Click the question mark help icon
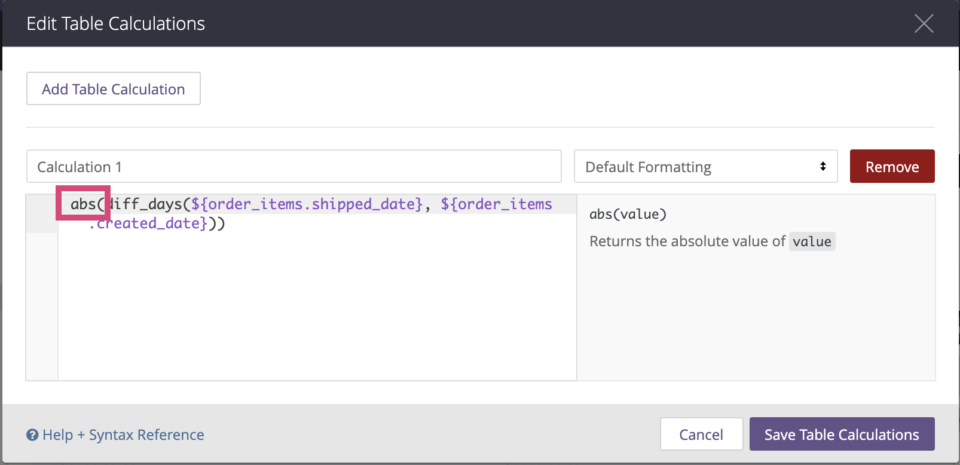 [33, 435]
